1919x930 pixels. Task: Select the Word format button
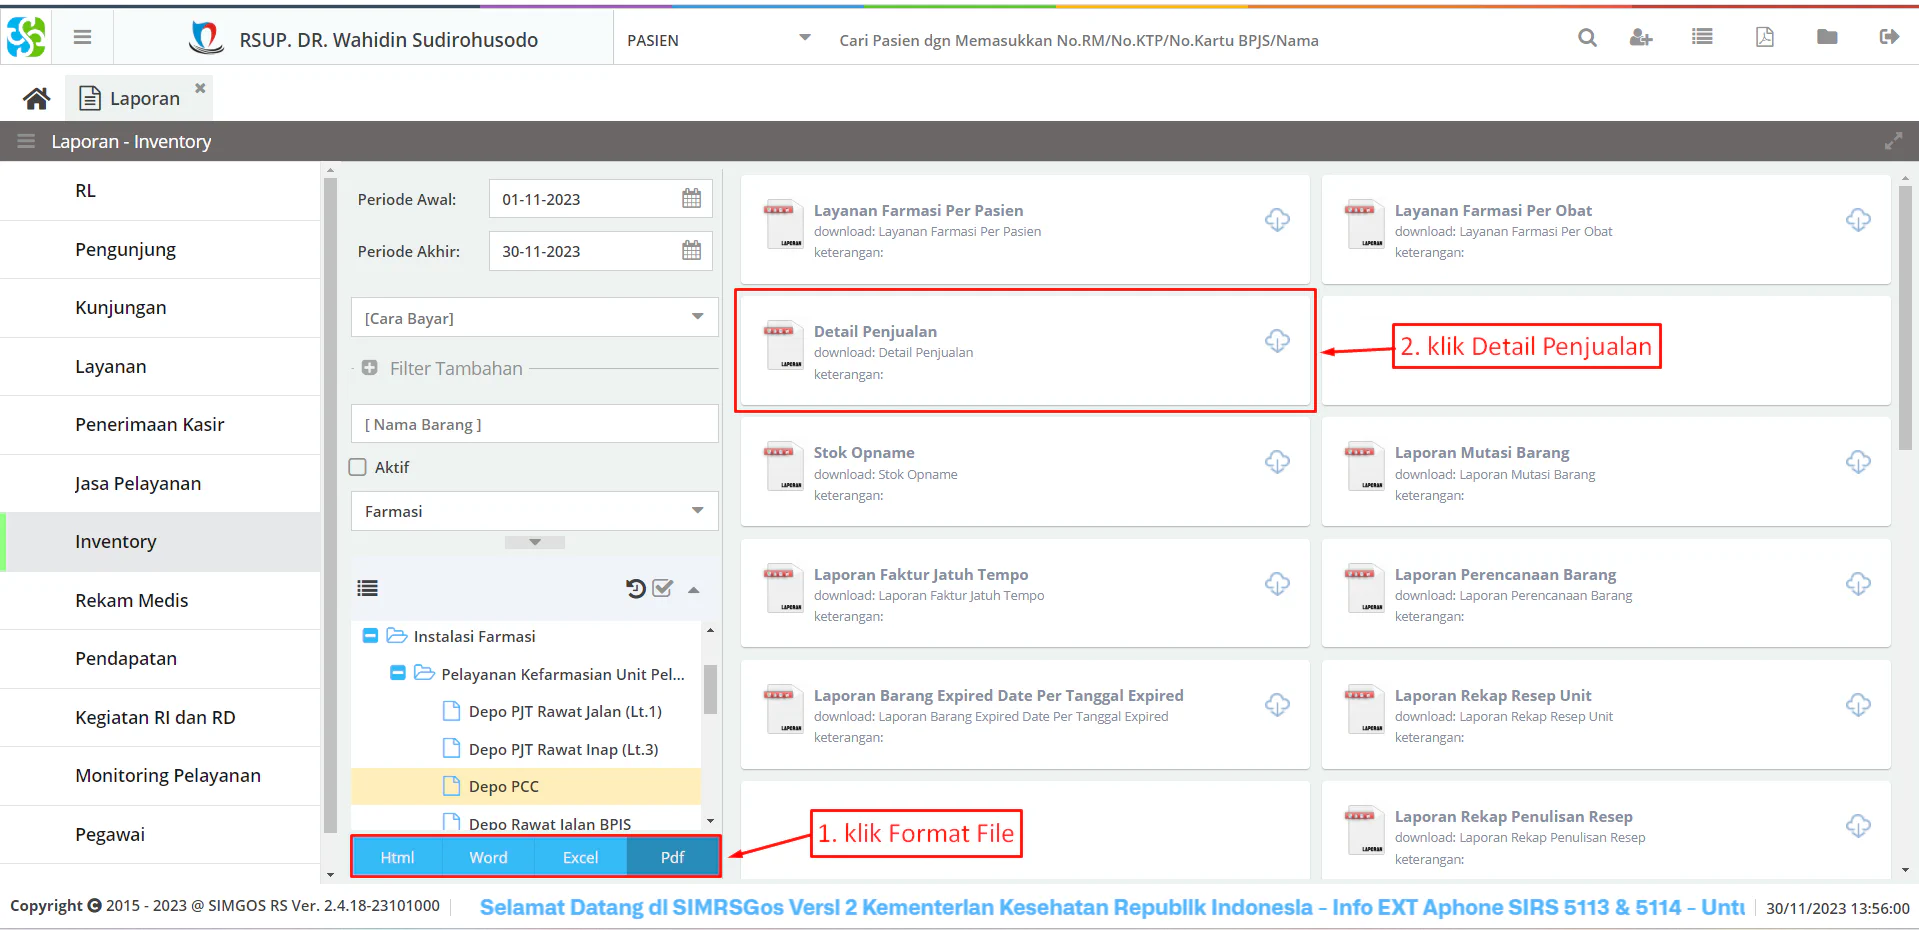pos(488,857)
